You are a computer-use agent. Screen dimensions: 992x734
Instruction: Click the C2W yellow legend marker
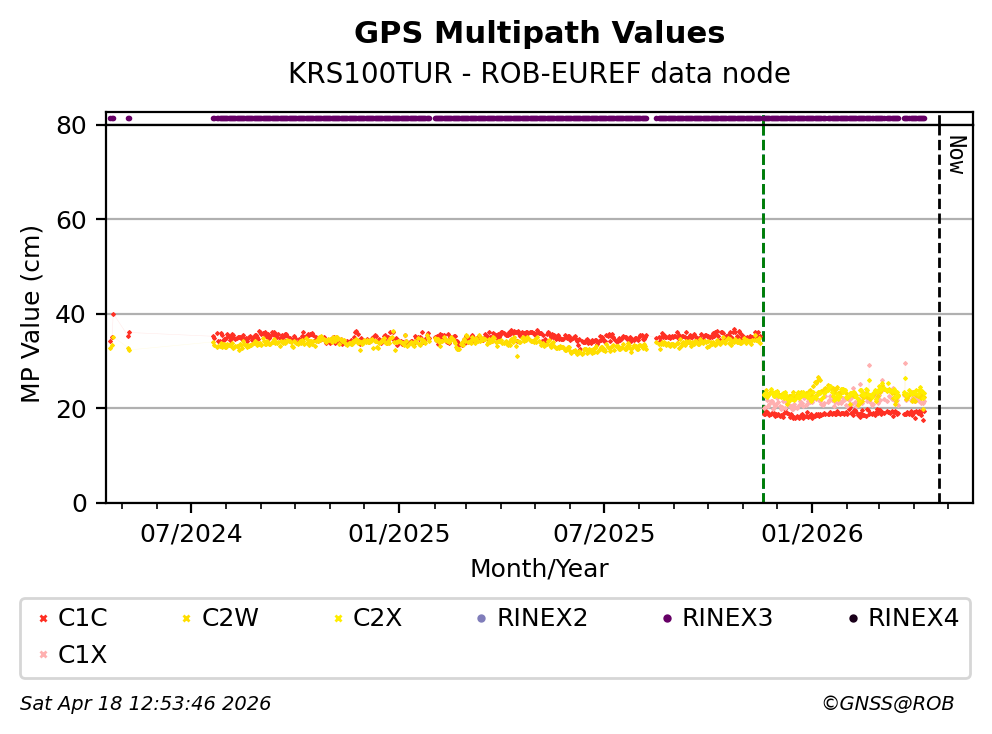186,618
